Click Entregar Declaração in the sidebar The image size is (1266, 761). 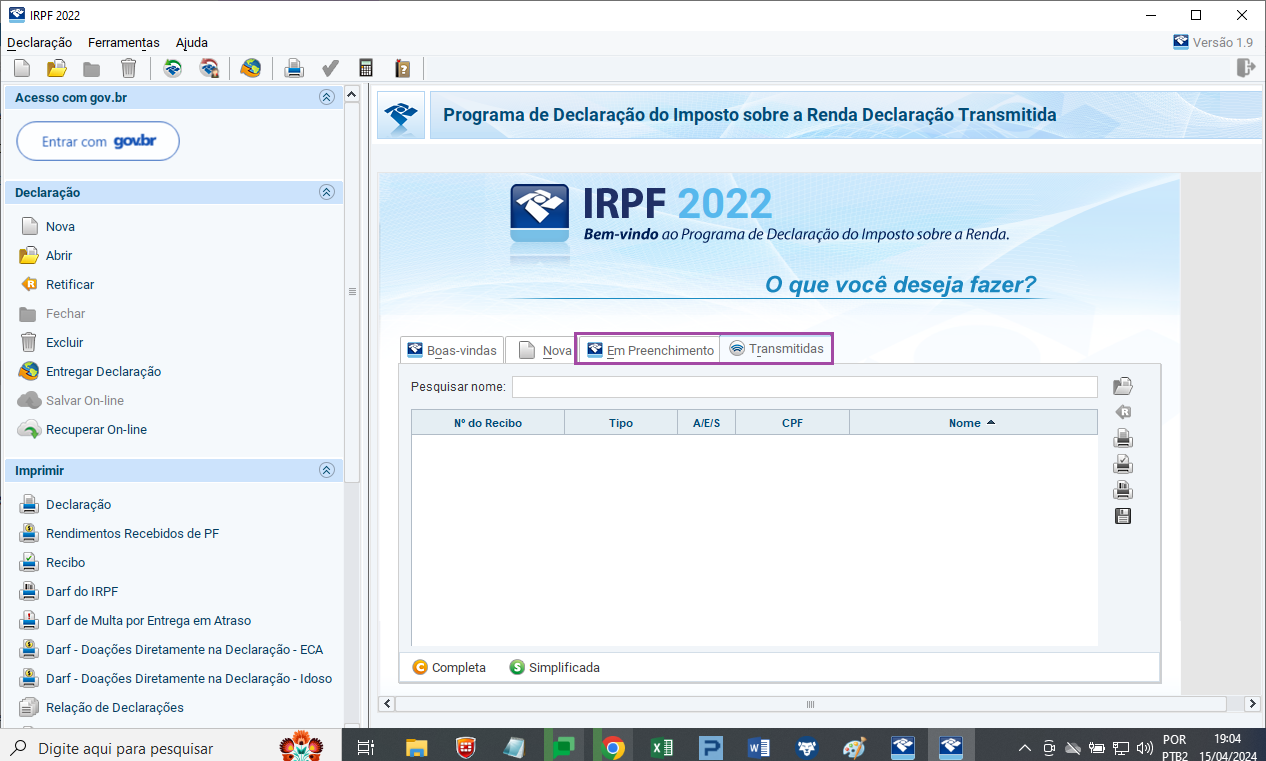tap(103, 372)
